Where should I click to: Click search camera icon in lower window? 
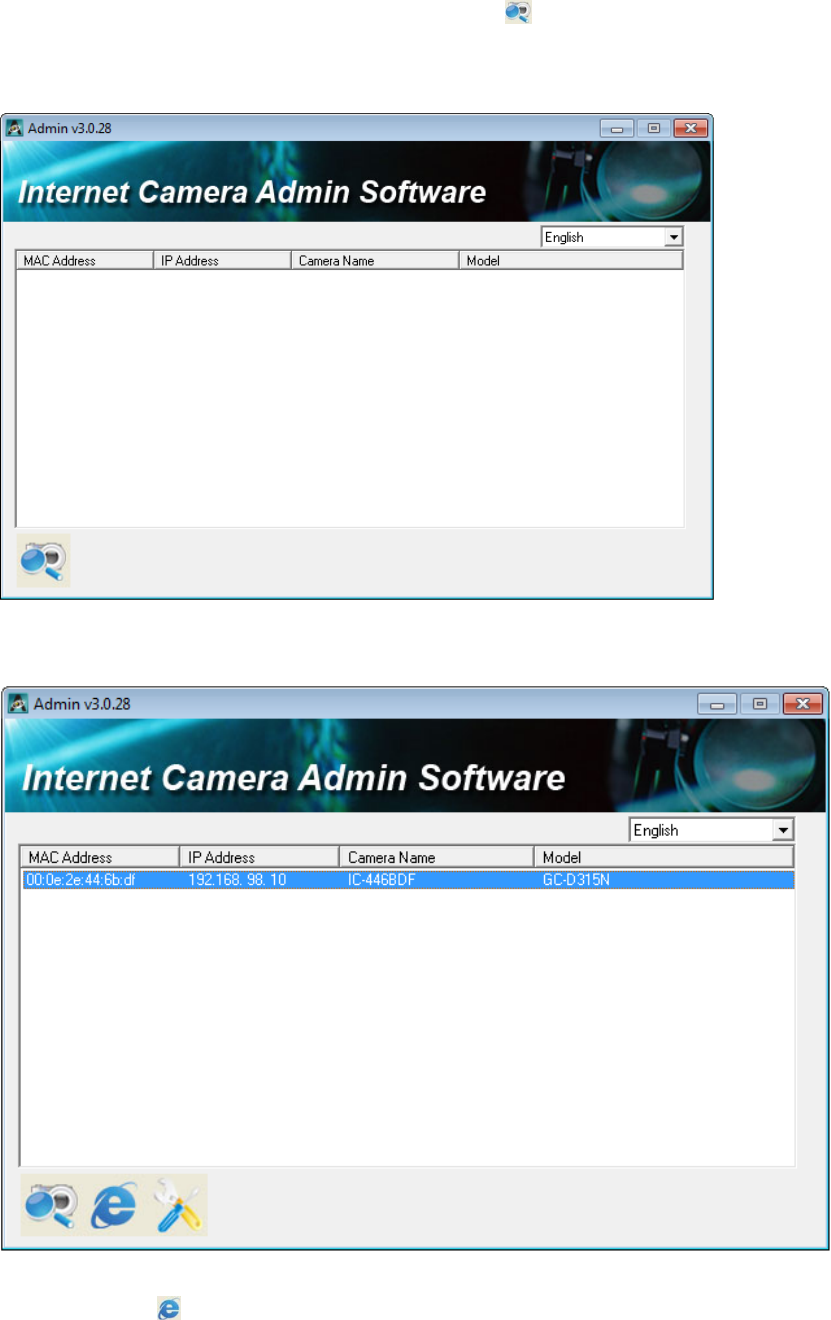[x=52, y=1205]
